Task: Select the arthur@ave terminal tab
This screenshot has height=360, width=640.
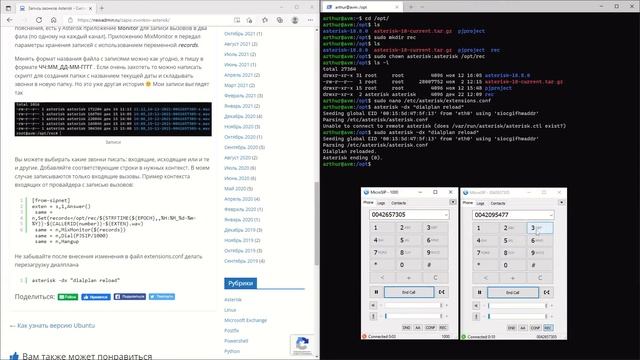Action: 361,7
